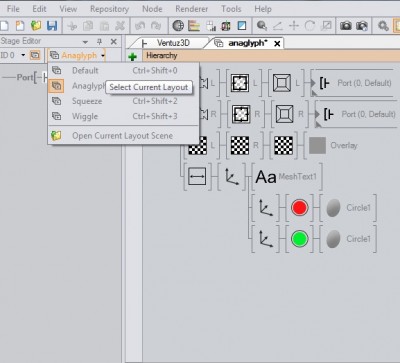Viewport: 400px width, 363px height.
Task: Click the globe sphere toolbar icon
Action: [178, 26]
